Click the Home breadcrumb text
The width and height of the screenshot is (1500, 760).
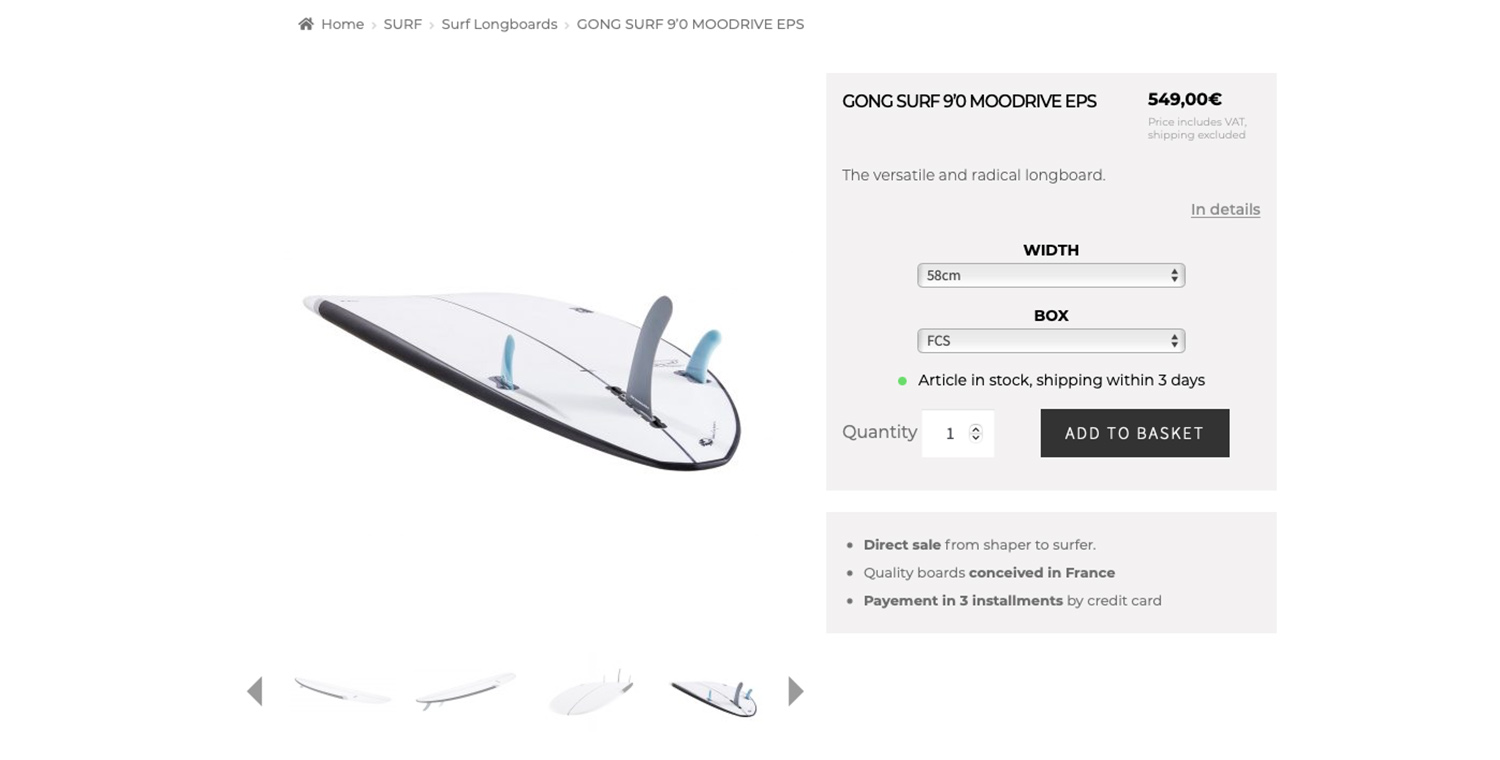coord(342,24)
